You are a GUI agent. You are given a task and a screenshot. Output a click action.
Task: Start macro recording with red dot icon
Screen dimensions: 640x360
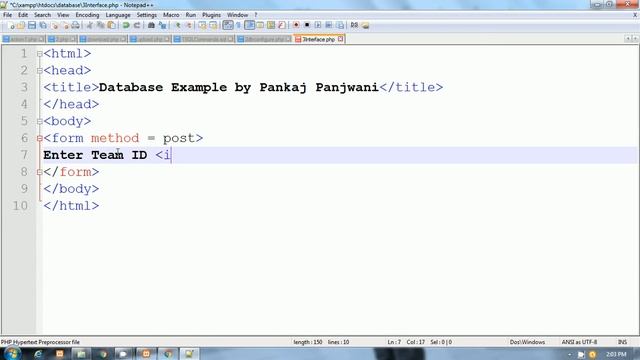coord(296,25)
